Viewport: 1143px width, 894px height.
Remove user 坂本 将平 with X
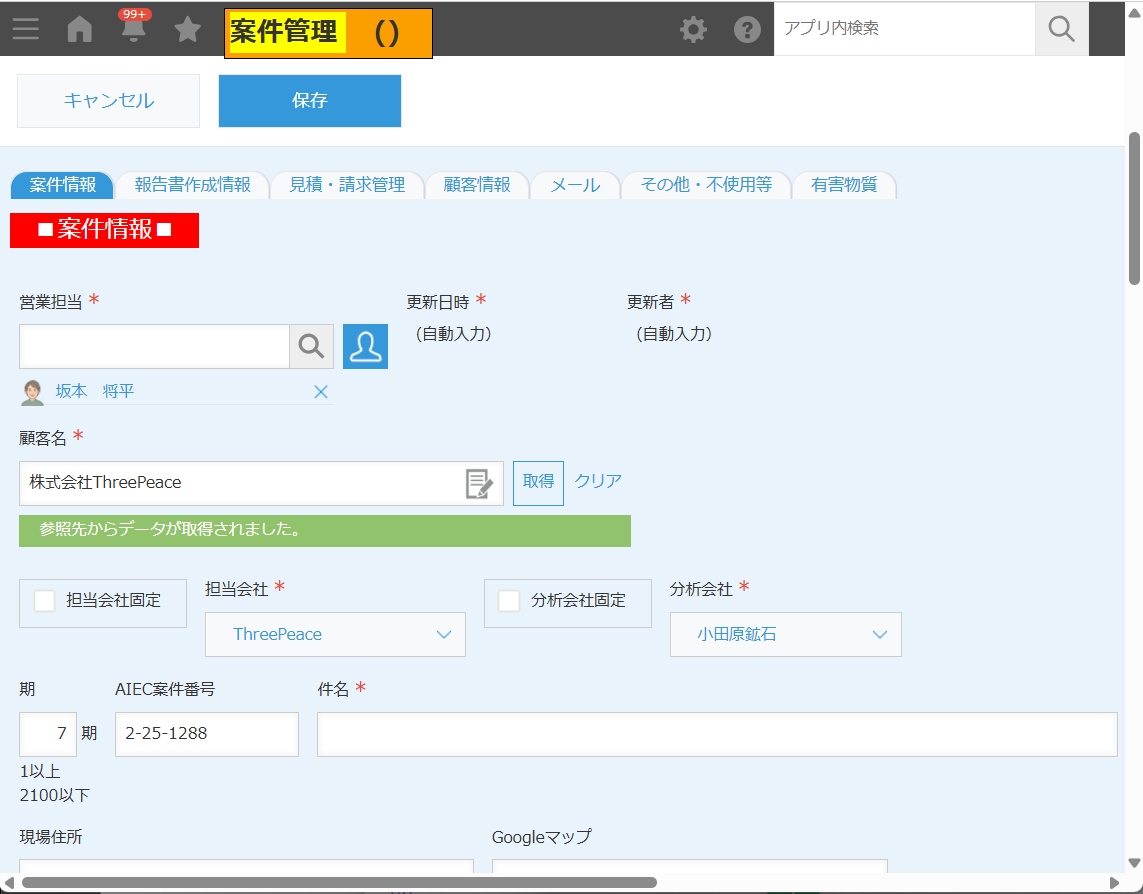(x=321, y=392)
